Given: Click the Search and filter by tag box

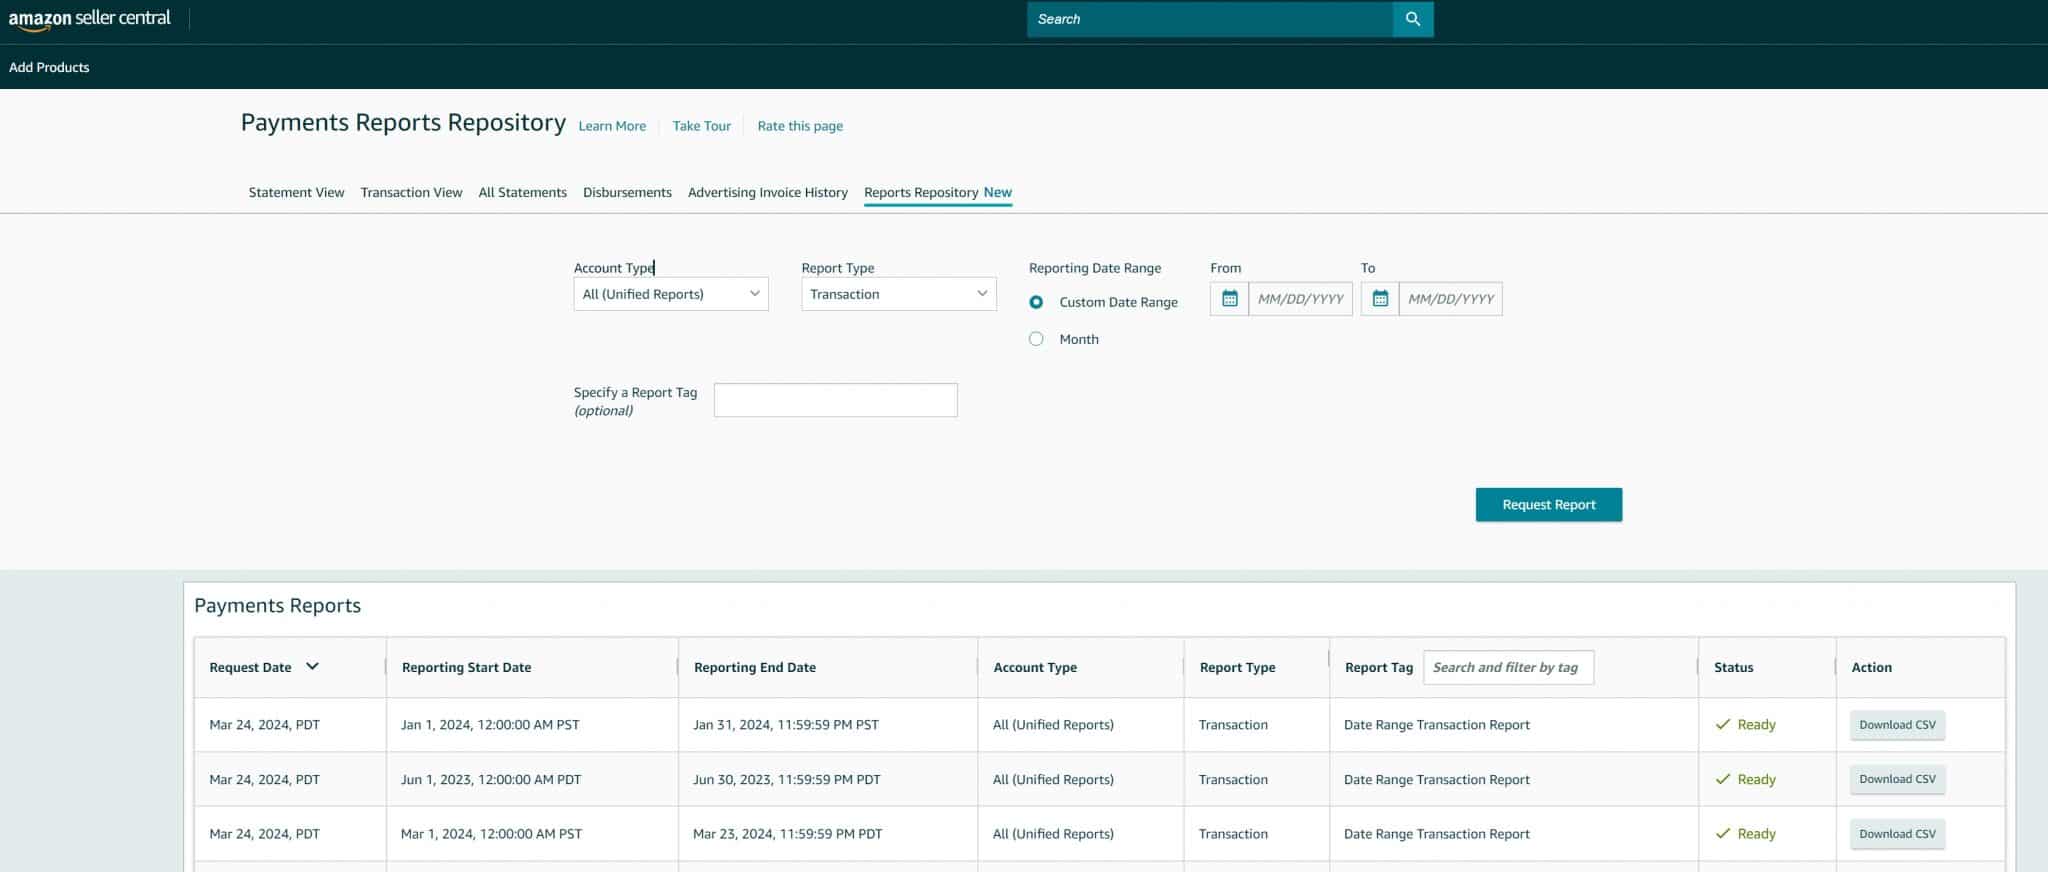Looking at the screenshot, I should 1508,667.
